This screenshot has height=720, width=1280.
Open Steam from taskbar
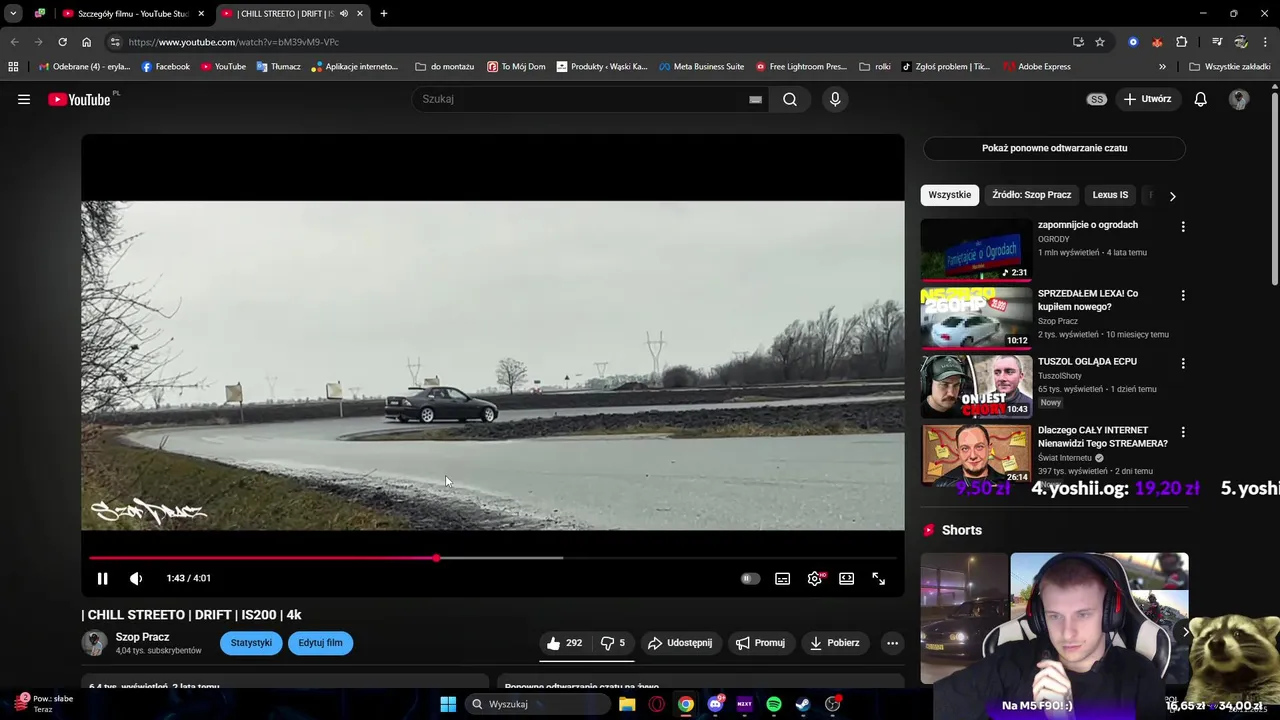click(x=803, y=704)
